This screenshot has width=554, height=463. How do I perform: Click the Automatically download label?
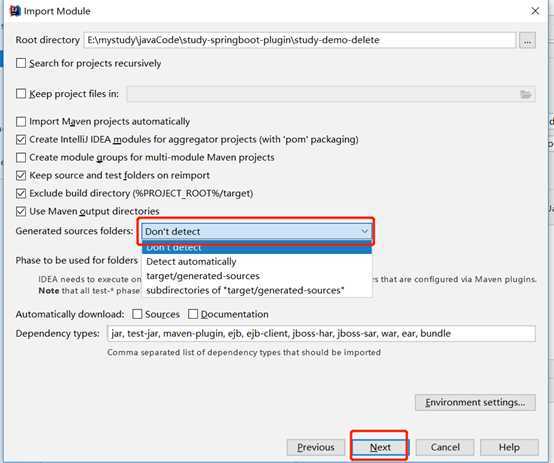70,314
